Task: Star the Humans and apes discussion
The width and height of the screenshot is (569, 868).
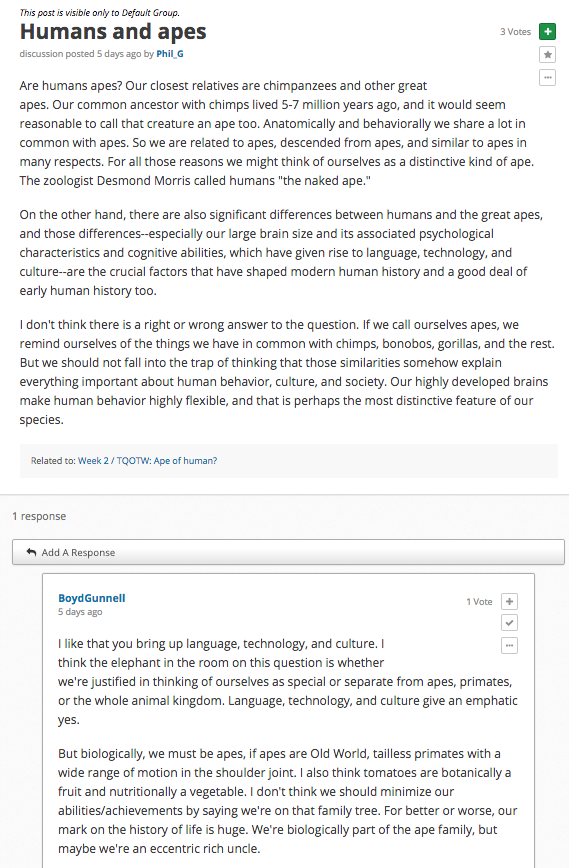Action: (x=547, y=54)
